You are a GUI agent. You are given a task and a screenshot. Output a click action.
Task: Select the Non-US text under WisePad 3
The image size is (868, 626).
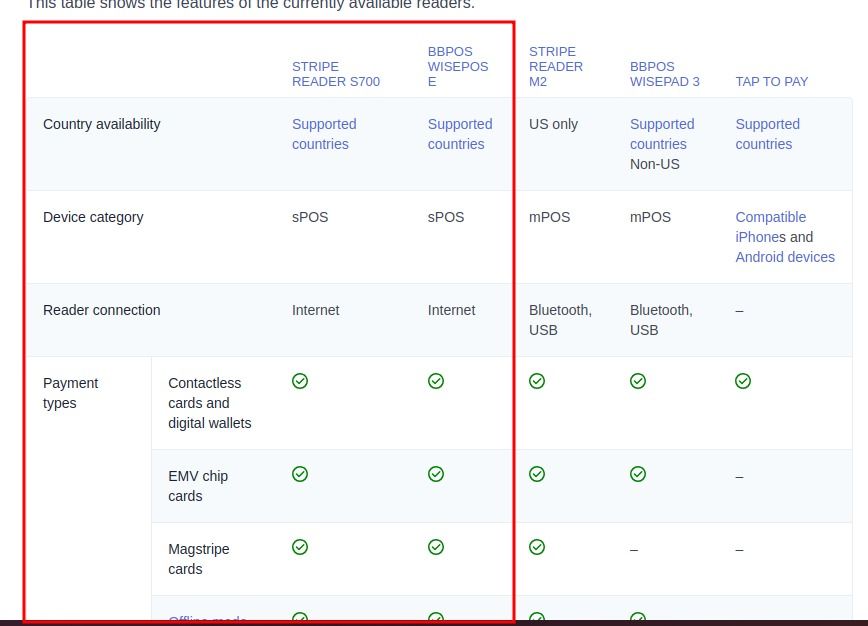(654, 164)
